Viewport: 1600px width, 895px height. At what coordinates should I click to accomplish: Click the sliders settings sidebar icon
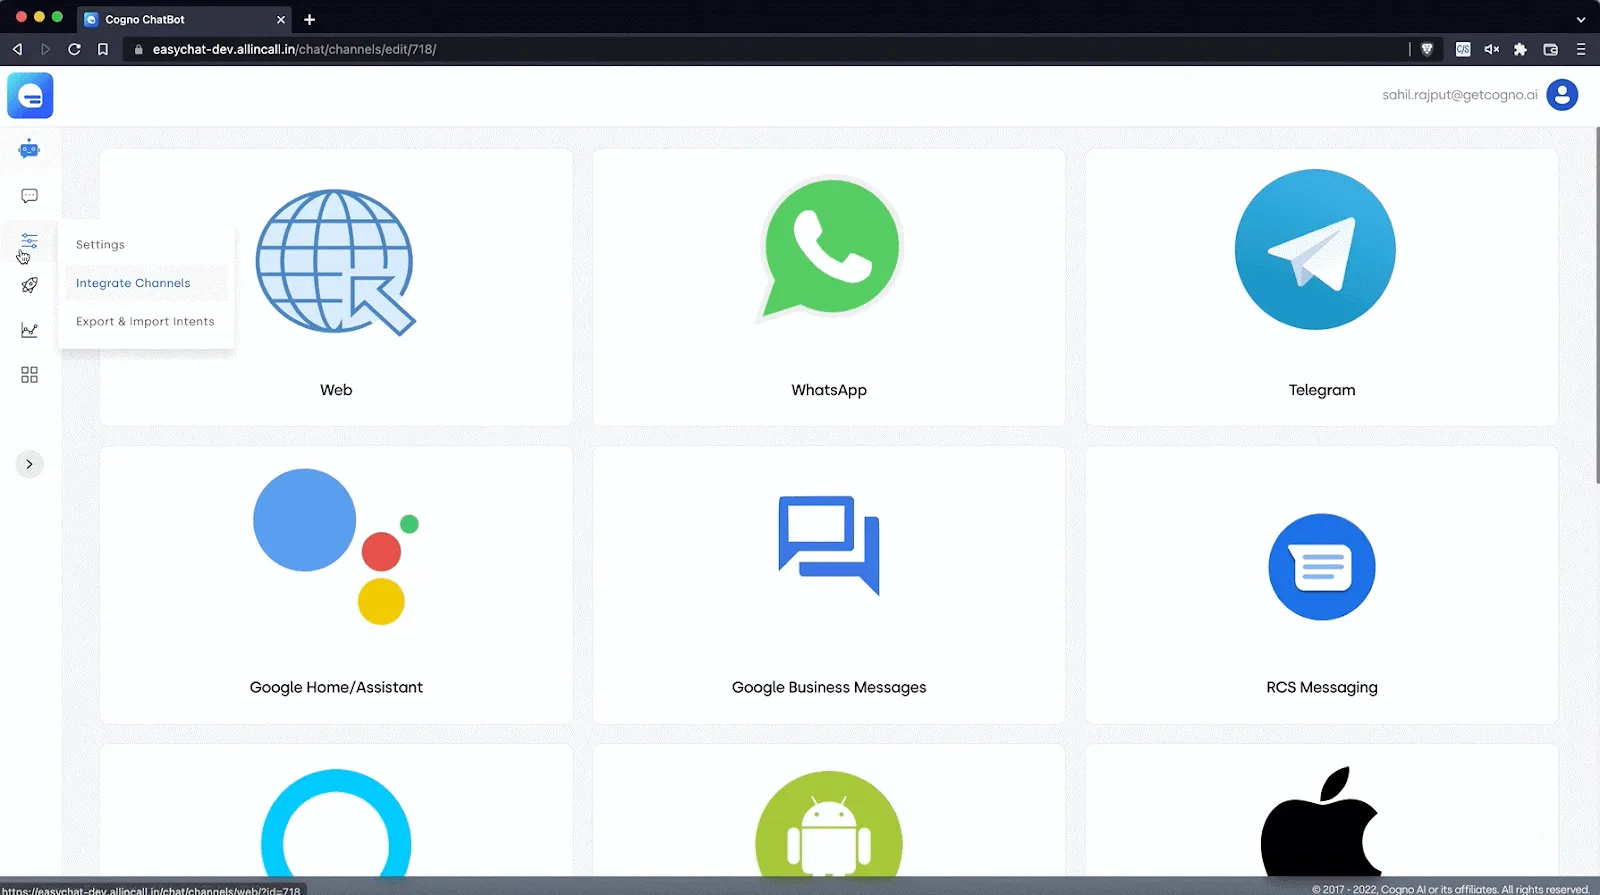pyautogui.click(x=29, y=241)
